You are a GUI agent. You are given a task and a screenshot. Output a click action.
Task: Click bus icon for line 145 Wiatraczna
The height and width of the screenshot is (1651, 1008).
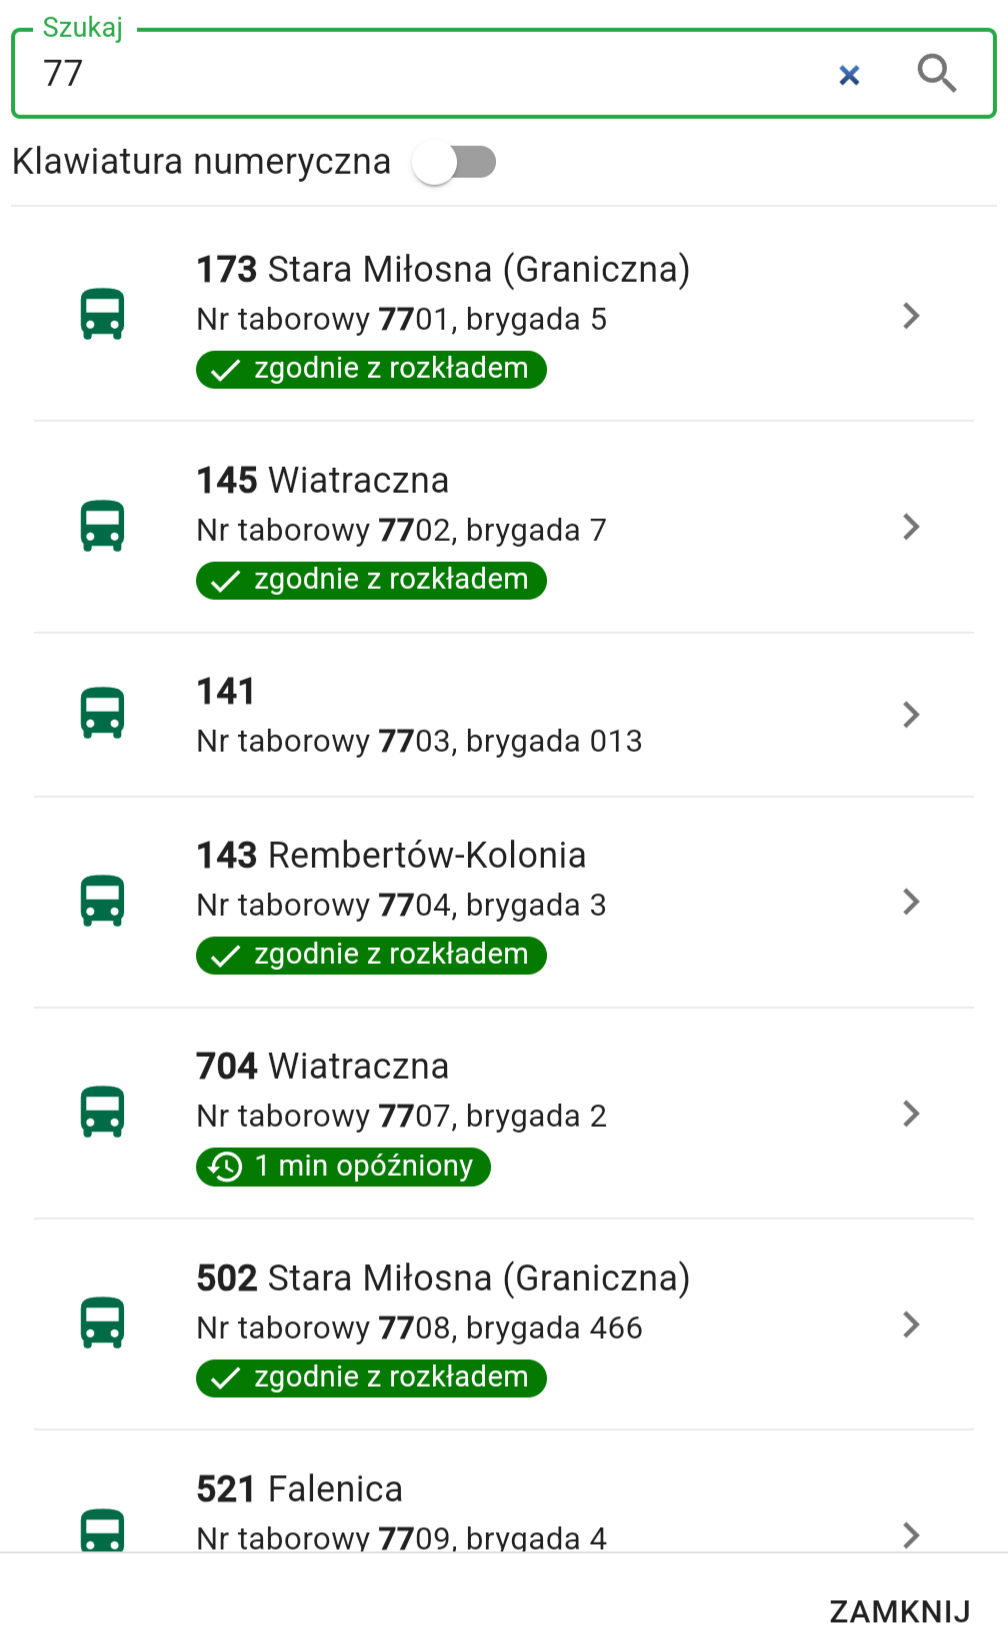click(102, 525)
